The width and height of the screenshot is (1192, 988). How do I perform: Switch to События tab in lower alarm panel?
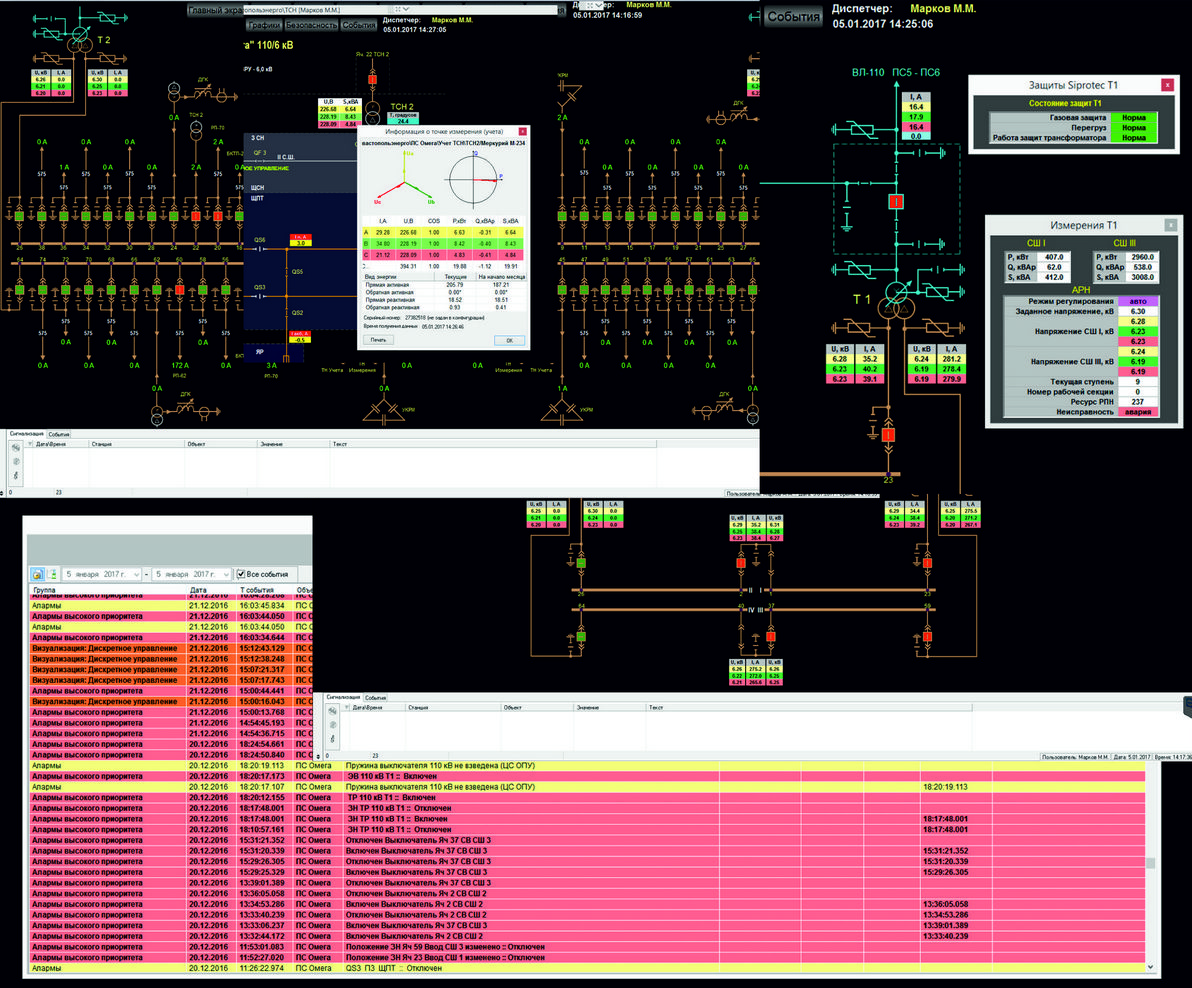coord(376,697)
